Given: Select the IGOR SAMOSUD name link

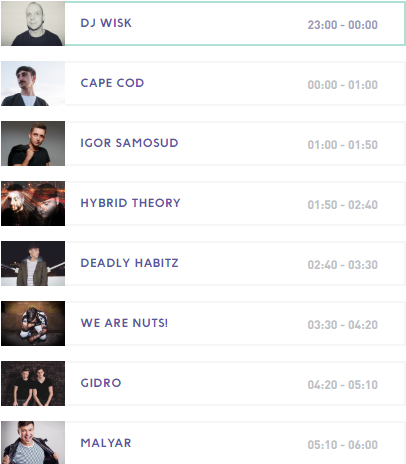Looking at the screenshot, I should pos(129,143).
